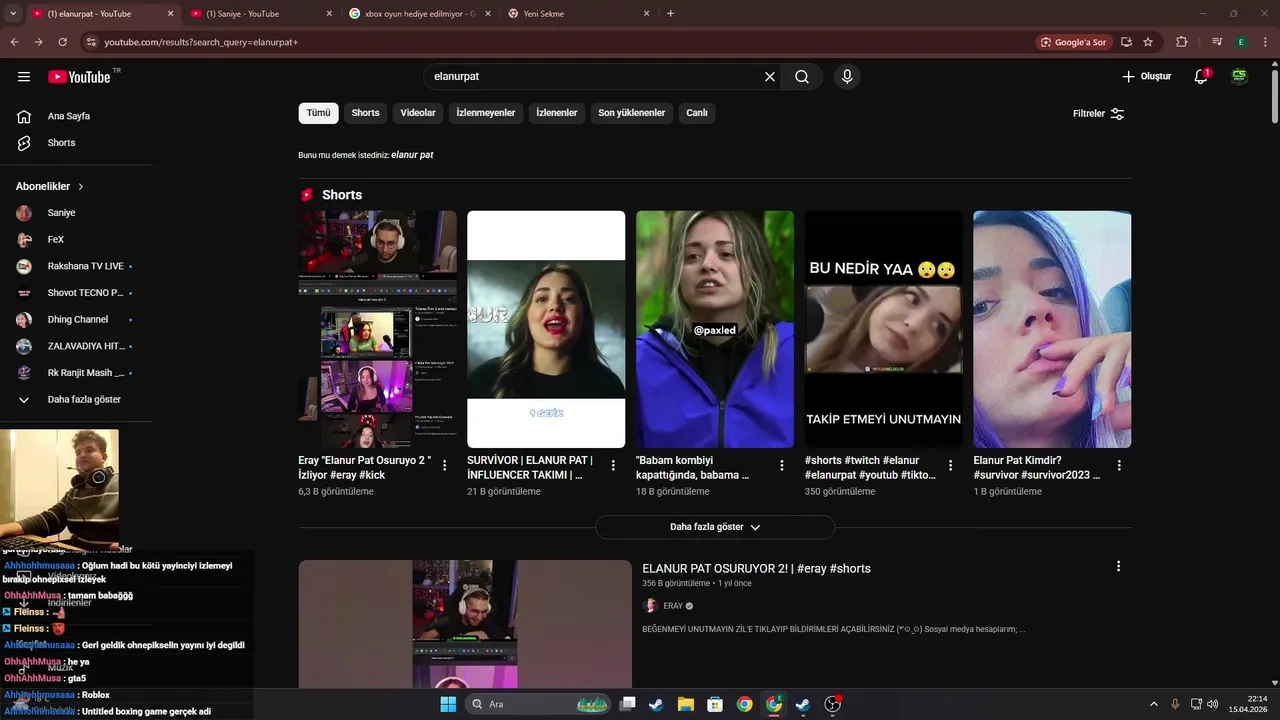Screen dimensions: 1280x720
Task: Open the browser extensions puzzle icon
Action: point(1182,42)
